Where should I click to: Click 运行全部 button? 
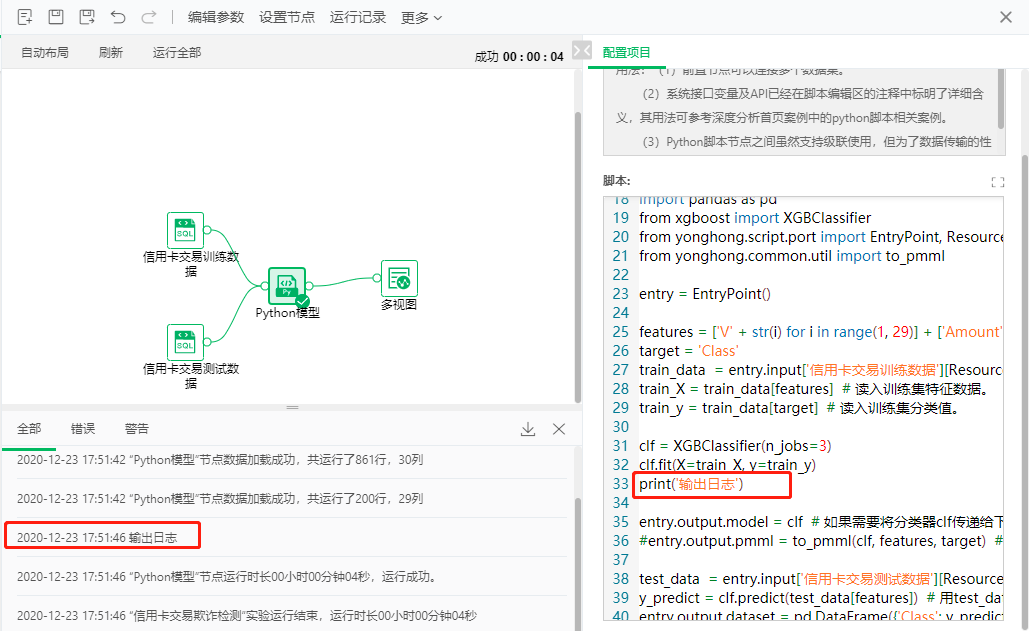coord(177,52)
